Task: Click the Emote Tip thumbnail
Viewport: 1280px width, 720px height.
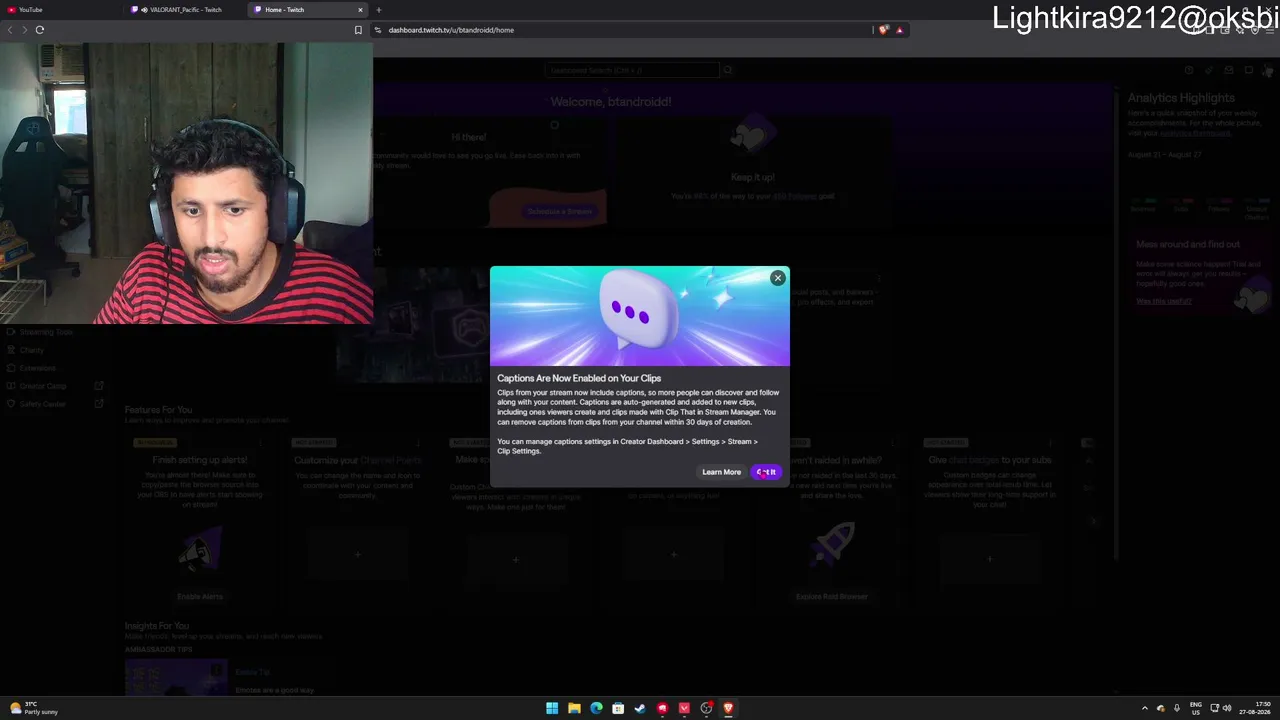Action: click(x=177, y=677)
